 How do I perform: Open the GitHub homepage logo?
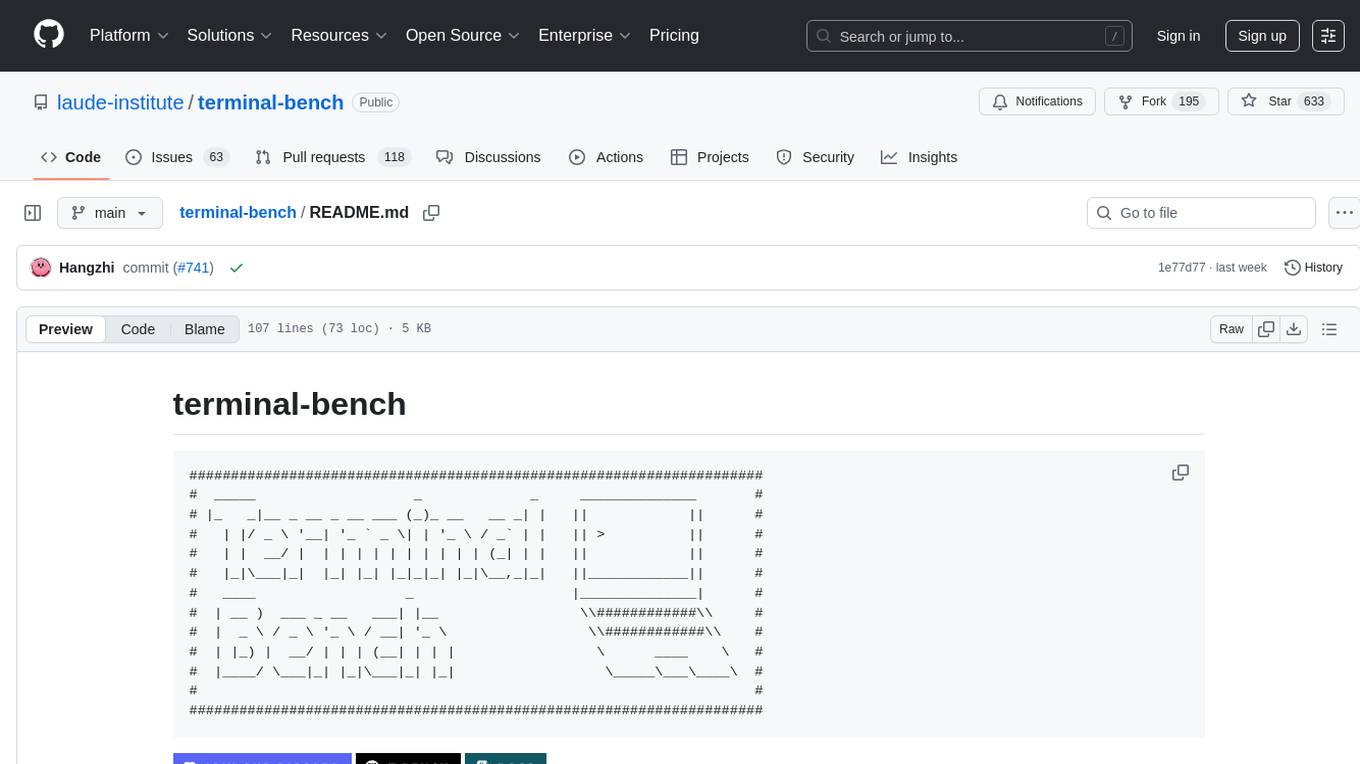pos(49,35)
